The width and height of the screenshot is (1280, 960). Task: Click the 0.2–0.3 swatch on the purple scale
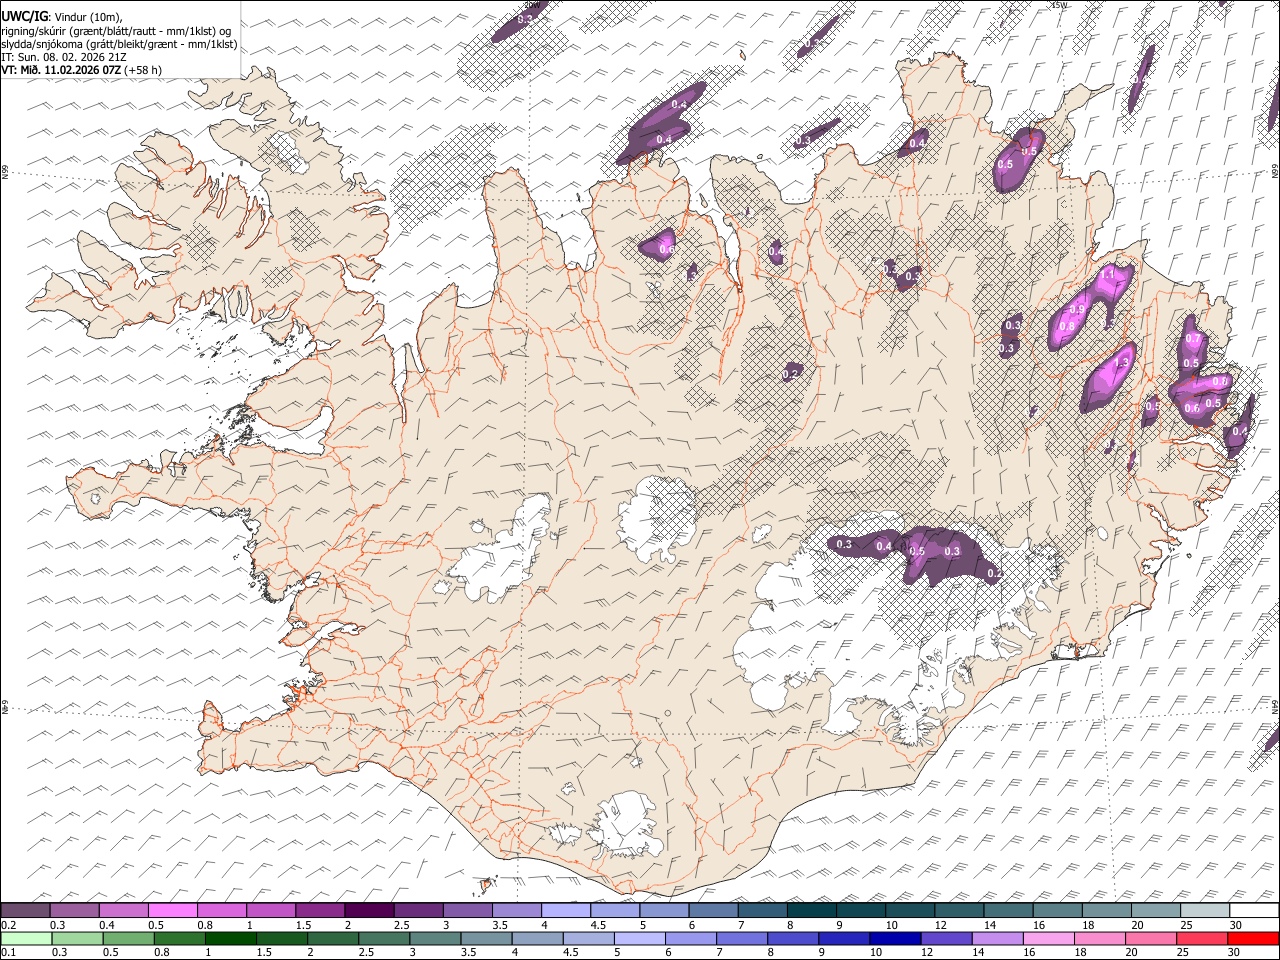pyautogui.click(x=26, y=910)
